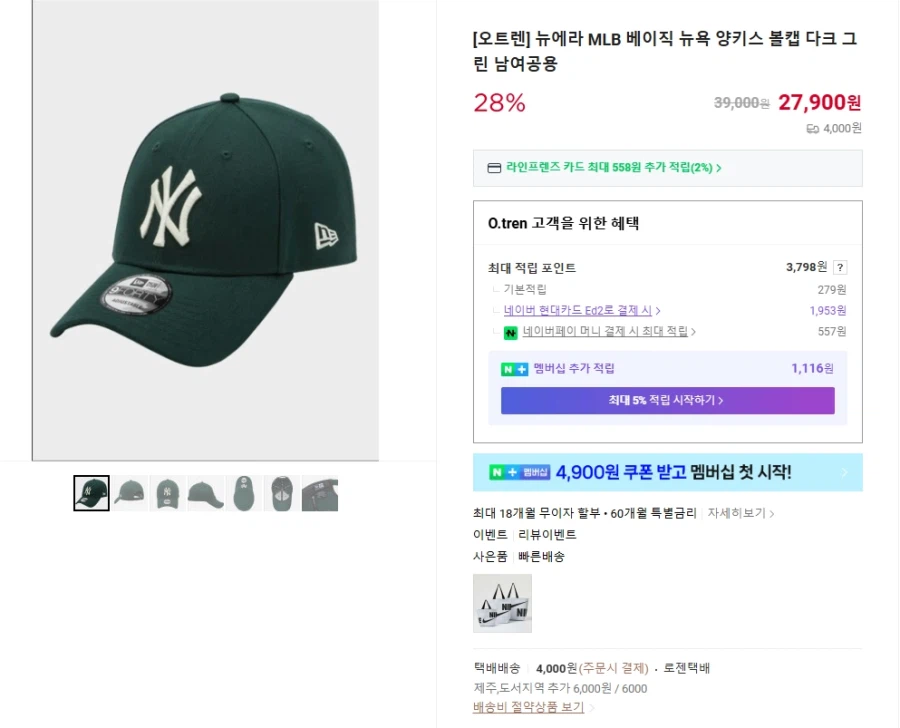Click the N+ badge next to 멤버십 추가 적립
Viewport: 900px width, 728px height.
[512, 369]
